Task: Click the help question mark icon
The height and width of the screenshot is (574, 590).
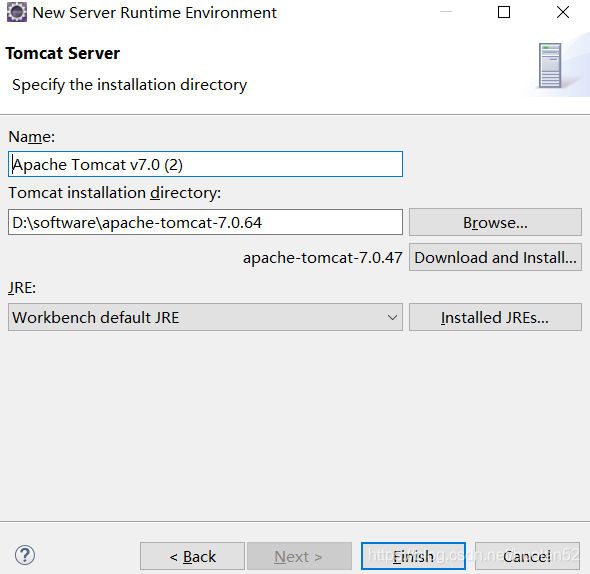Action: click(x=25, y=555)
